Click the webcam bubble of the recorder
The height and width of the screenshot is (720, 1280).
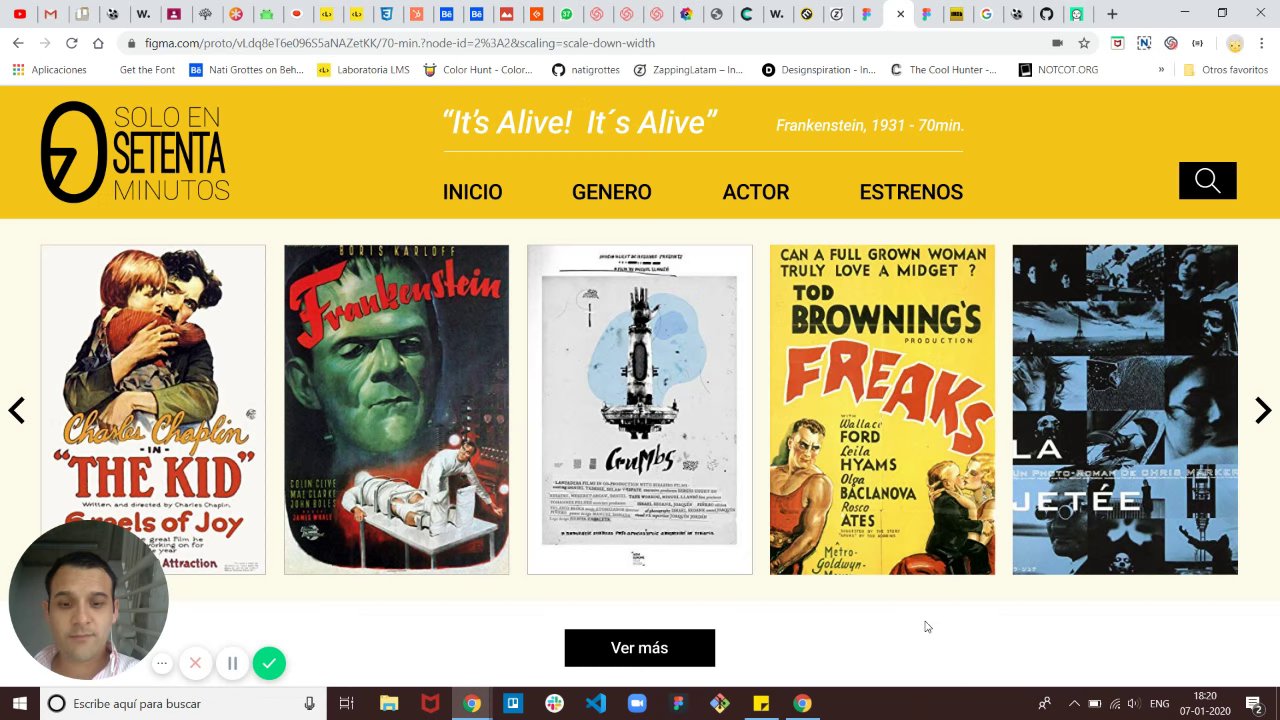[x=88, y=601]
